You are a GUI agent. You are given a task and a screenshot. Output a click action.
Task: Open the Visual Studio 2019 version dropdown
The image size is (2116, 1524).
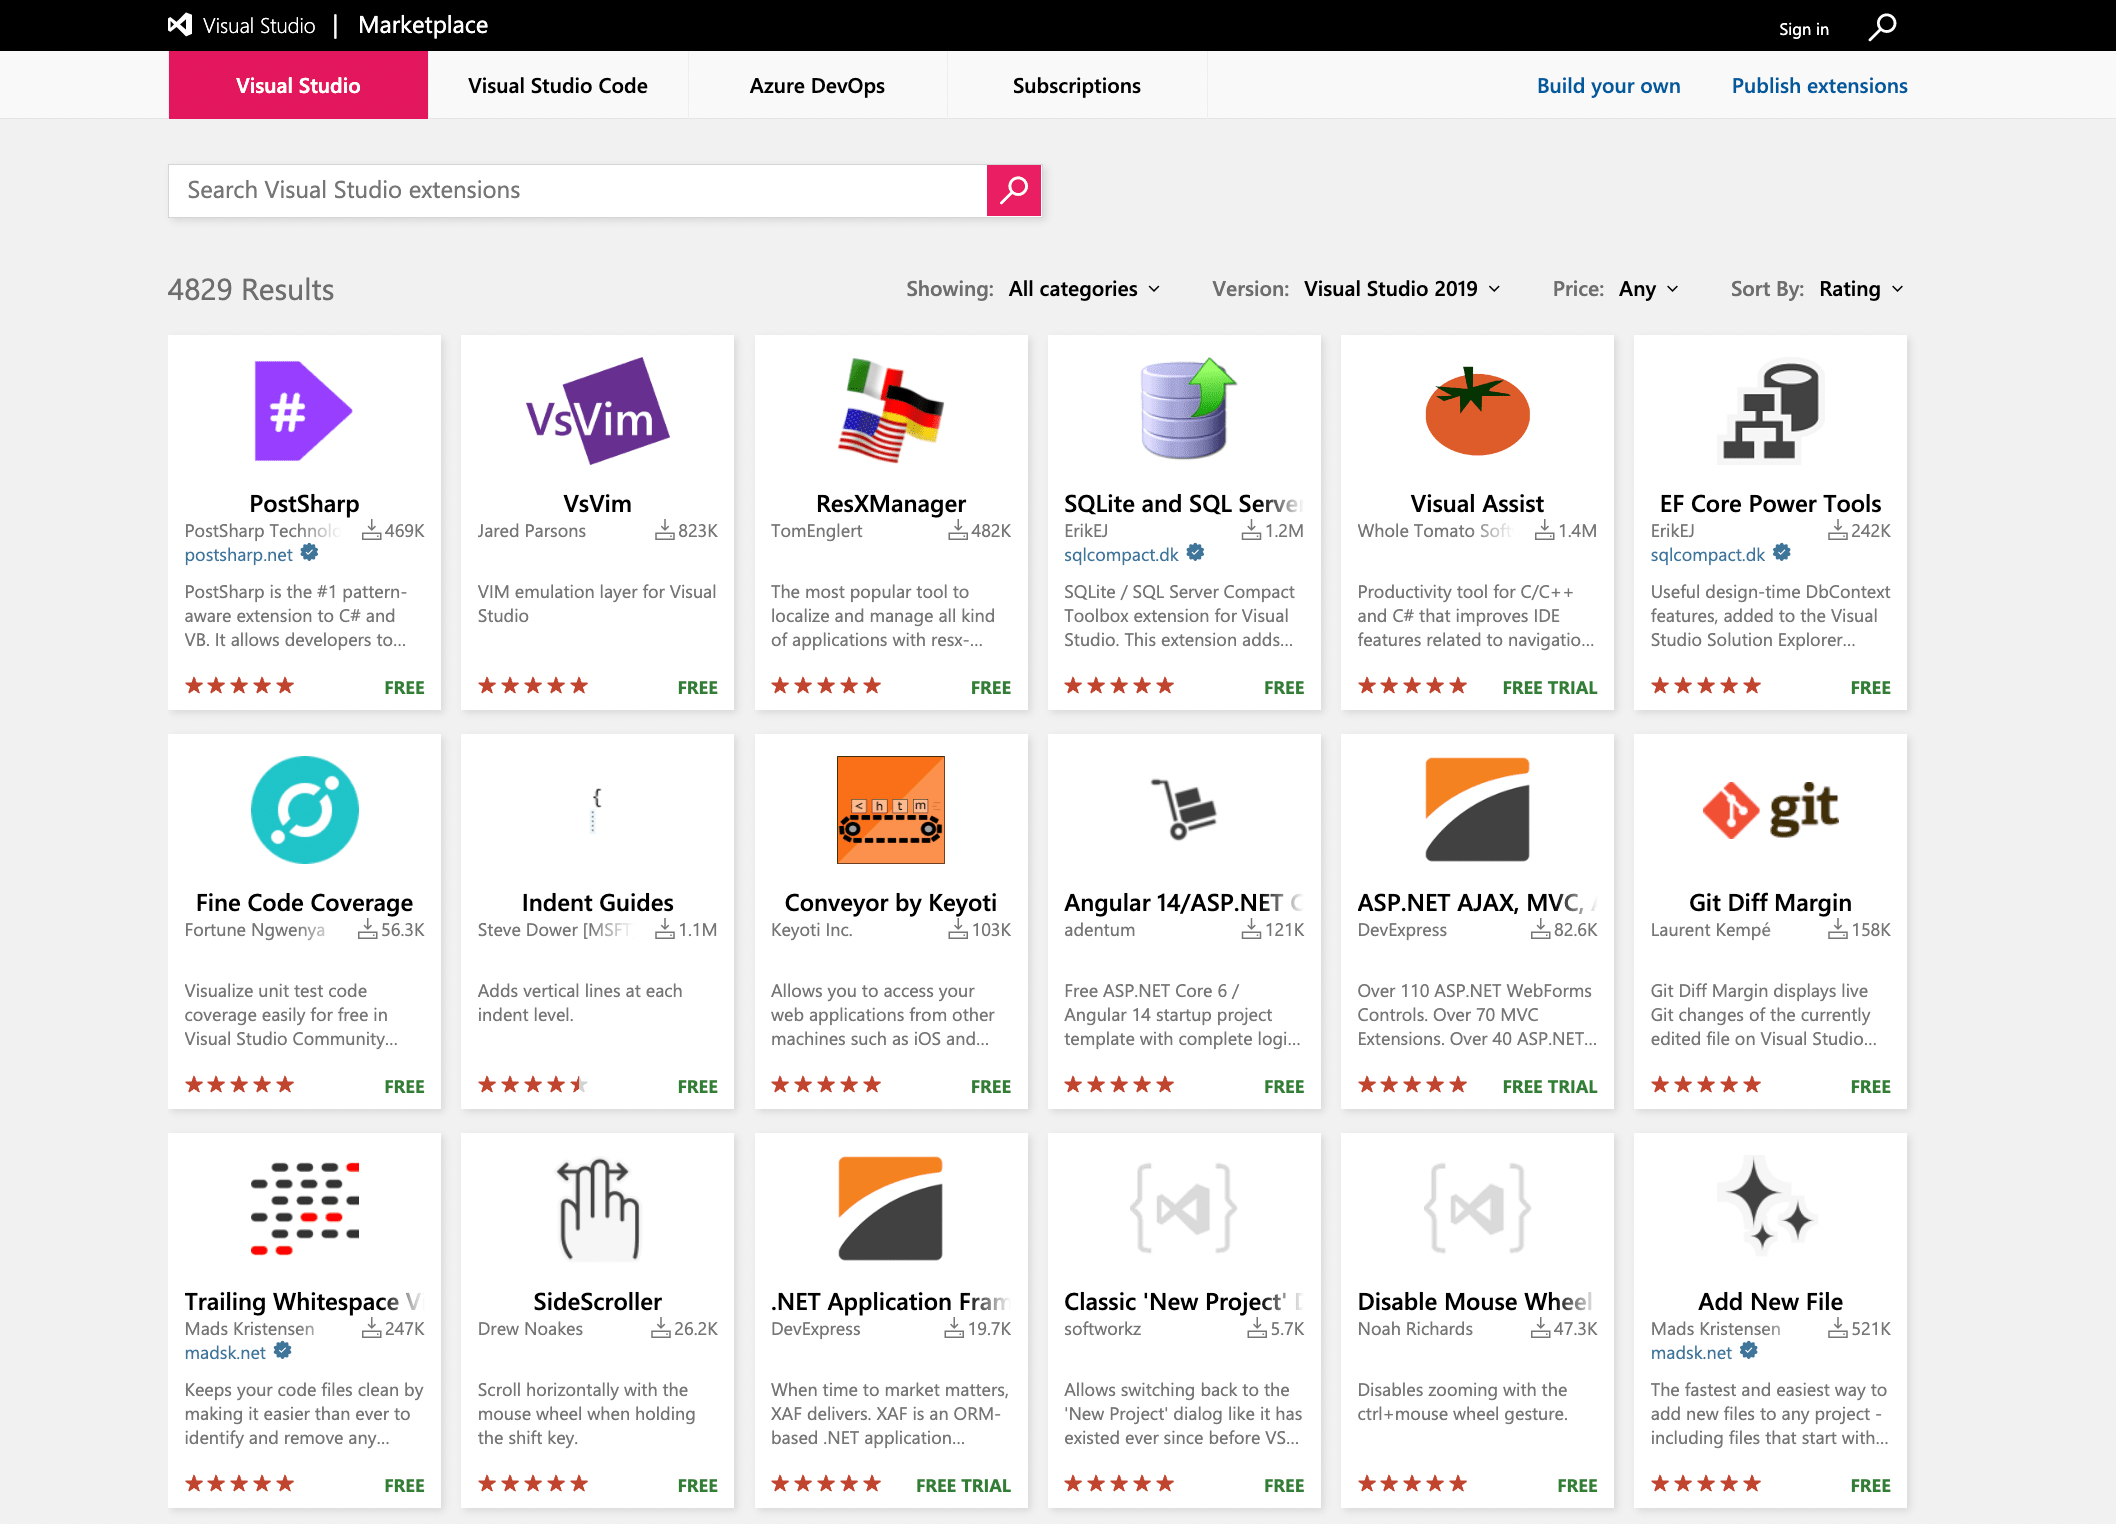(x=1402, y=289)
